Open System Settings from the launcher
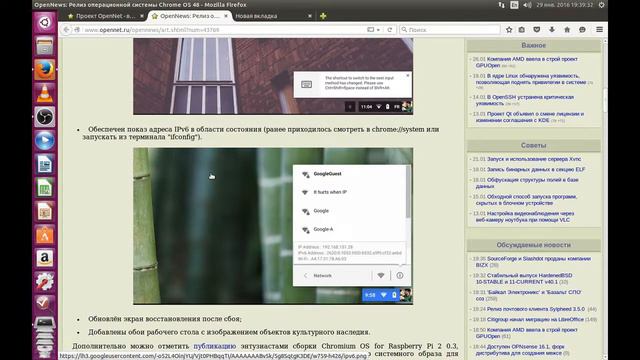 coord(44,282)
